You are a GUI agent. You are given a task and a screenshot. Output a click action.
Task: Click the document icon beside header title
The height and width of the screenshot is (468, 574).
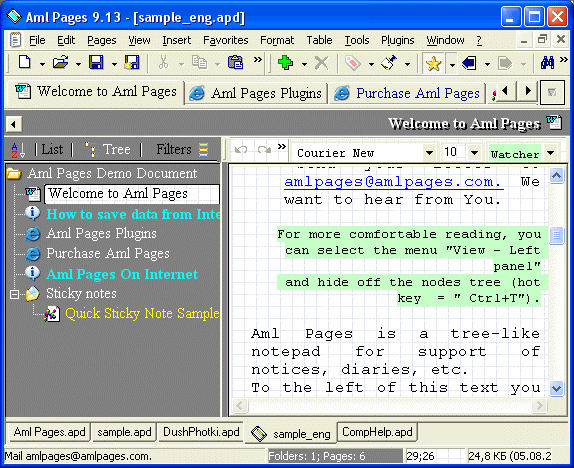554,123
